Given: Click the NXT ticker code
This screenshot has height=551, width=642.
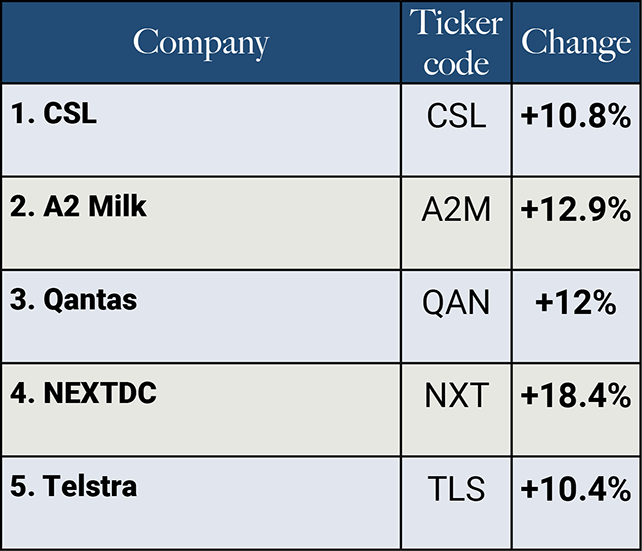Looking at the screenshot, I should [456, 396].
